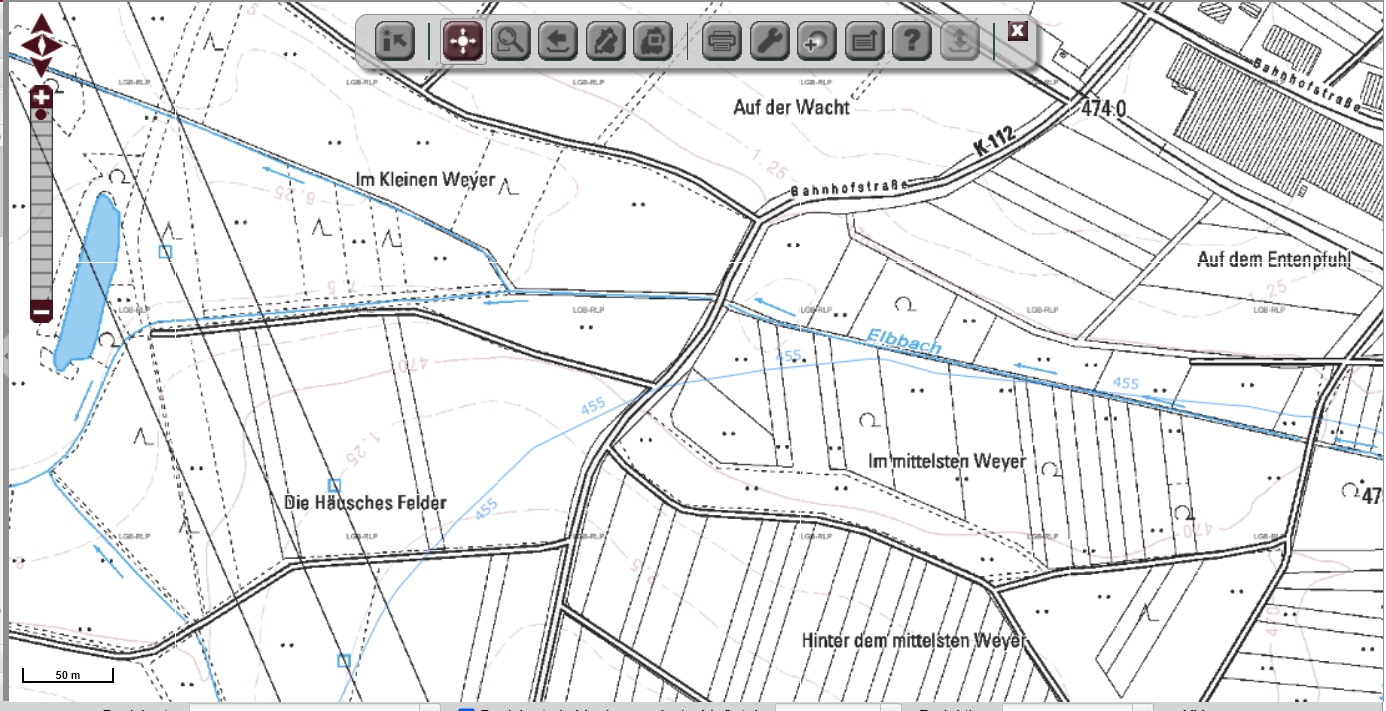
Task: Select the identify feature info tool
Action: (x=395, y=42)
